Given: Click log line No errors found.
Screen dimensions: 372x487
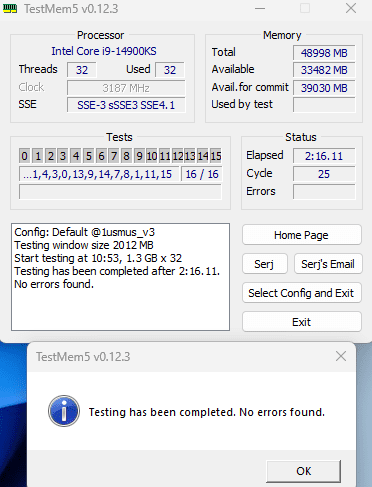Looking at the screenshot, I should click(54, 284).
